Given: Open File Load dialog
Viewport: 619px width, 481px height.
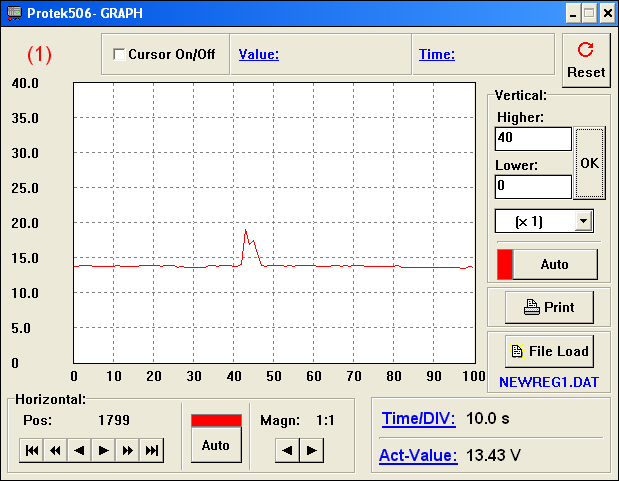Looking at the screenshot, I should [x=550, y=351].
